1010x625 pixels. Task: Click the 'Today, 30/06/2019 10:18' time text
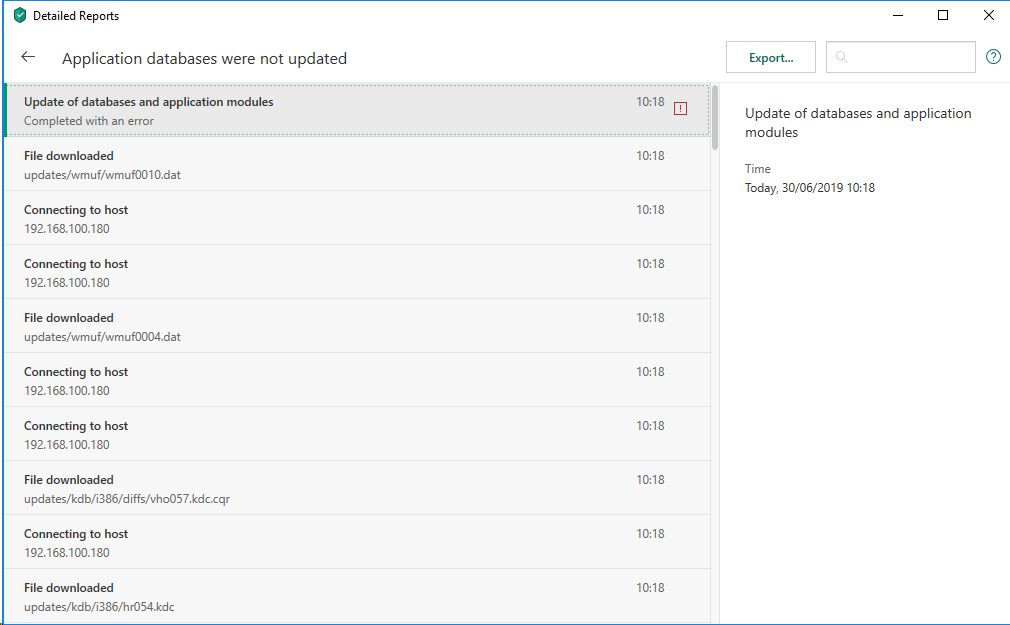pos(809,188)
